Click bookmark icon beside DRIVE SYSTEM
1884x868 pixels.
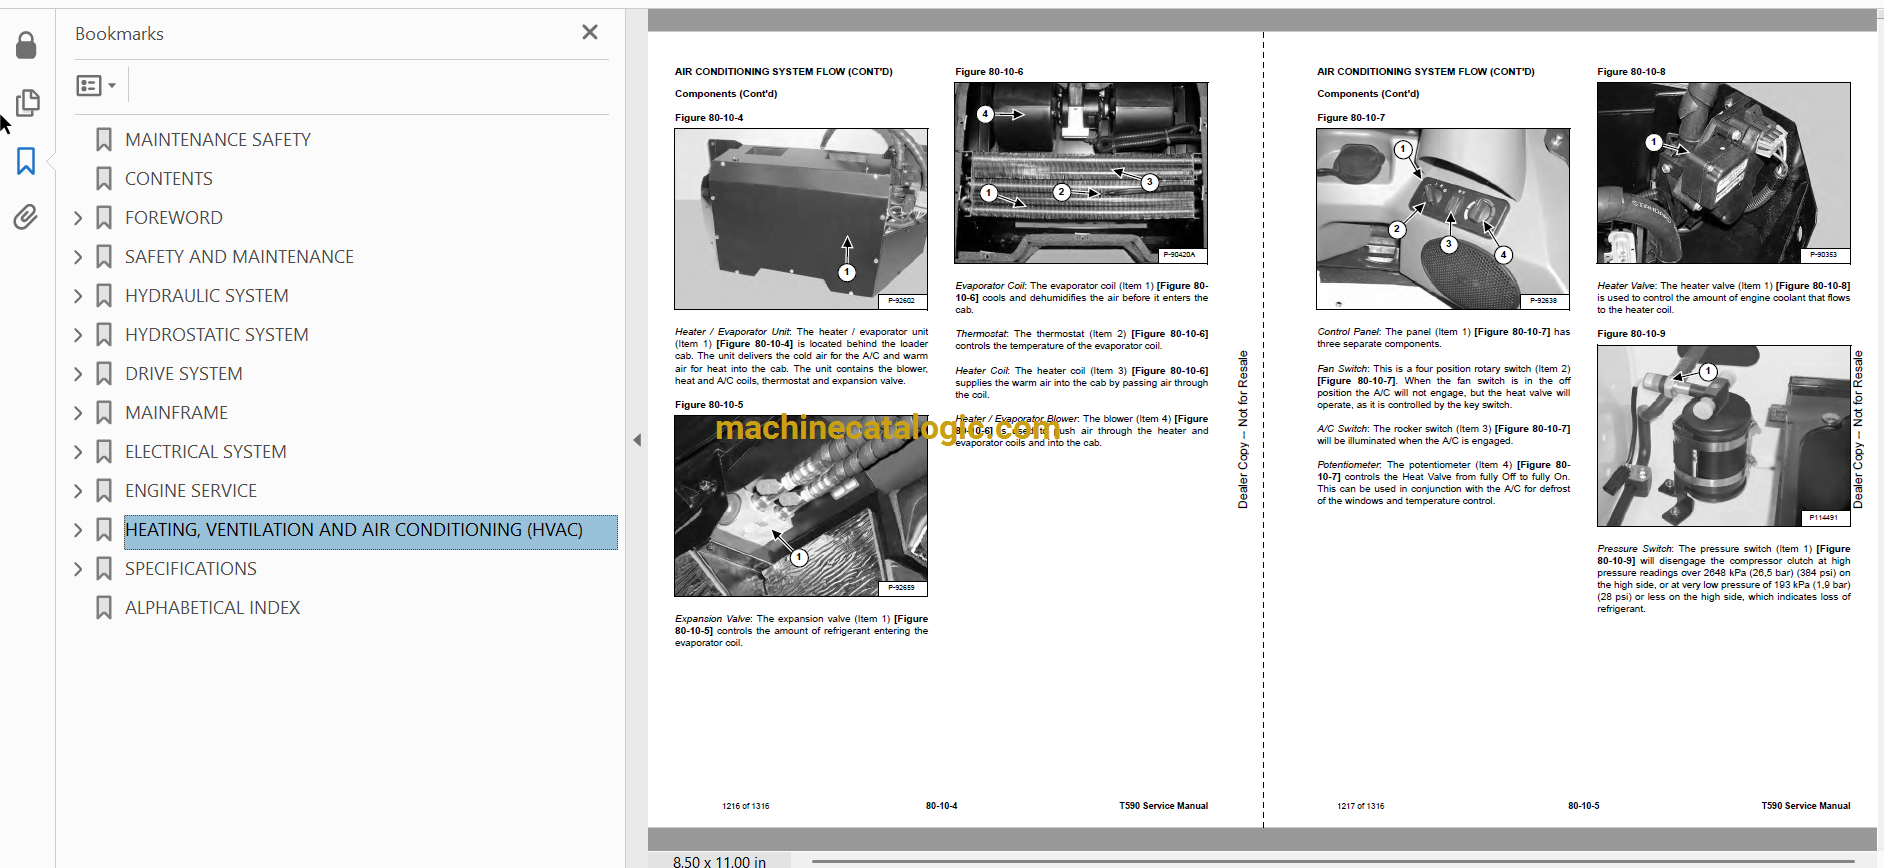[104, 373]
